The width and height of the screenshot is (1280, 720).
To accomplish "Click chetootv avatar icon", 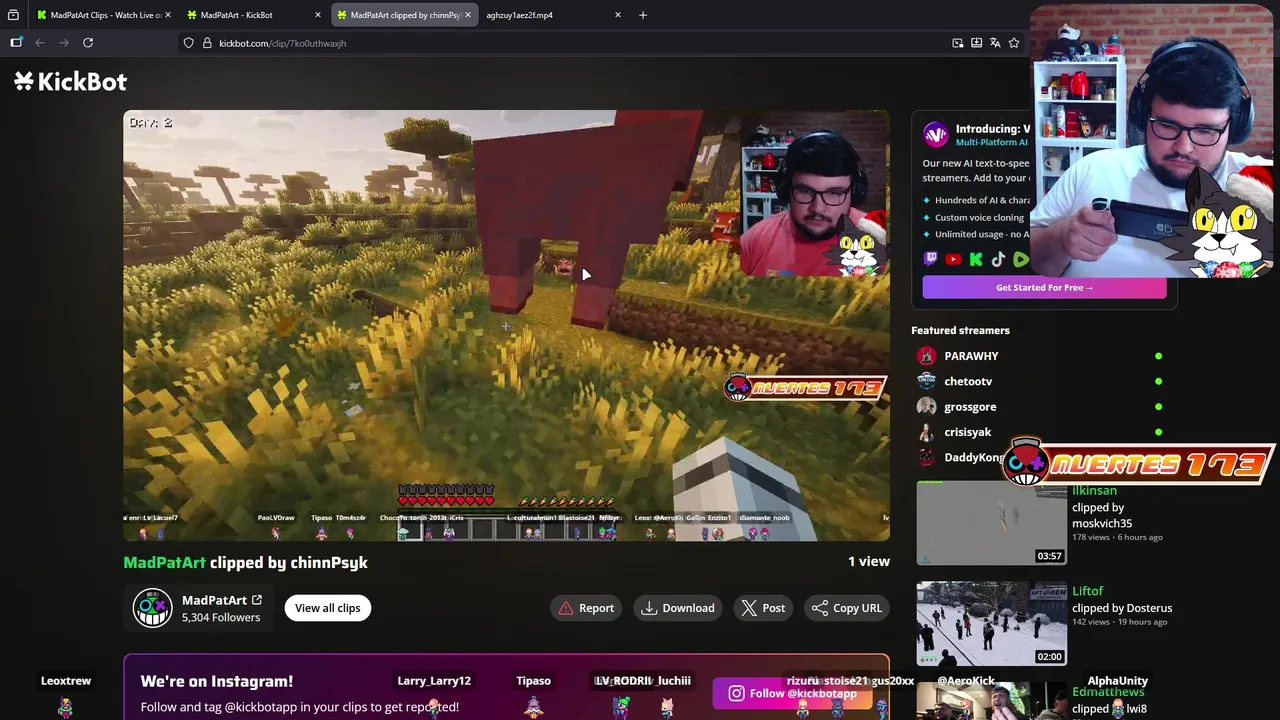I will pos(927,381).
